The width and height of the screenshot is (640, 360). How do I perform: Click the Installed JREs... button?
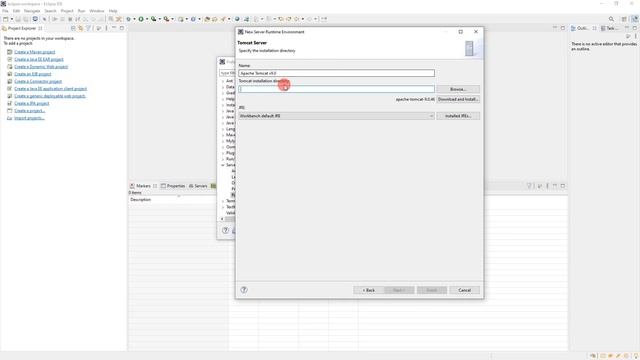tap(458, 116)
